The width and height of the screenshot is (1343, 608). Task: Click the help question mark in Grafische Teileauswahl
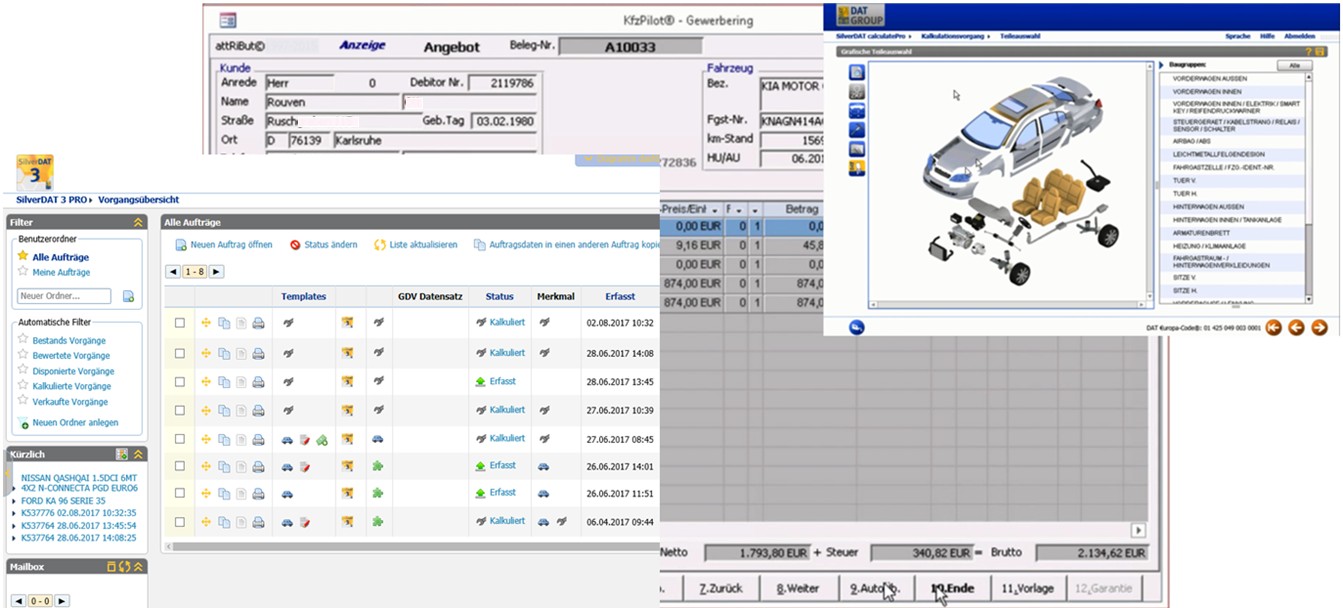point(1308,51)
